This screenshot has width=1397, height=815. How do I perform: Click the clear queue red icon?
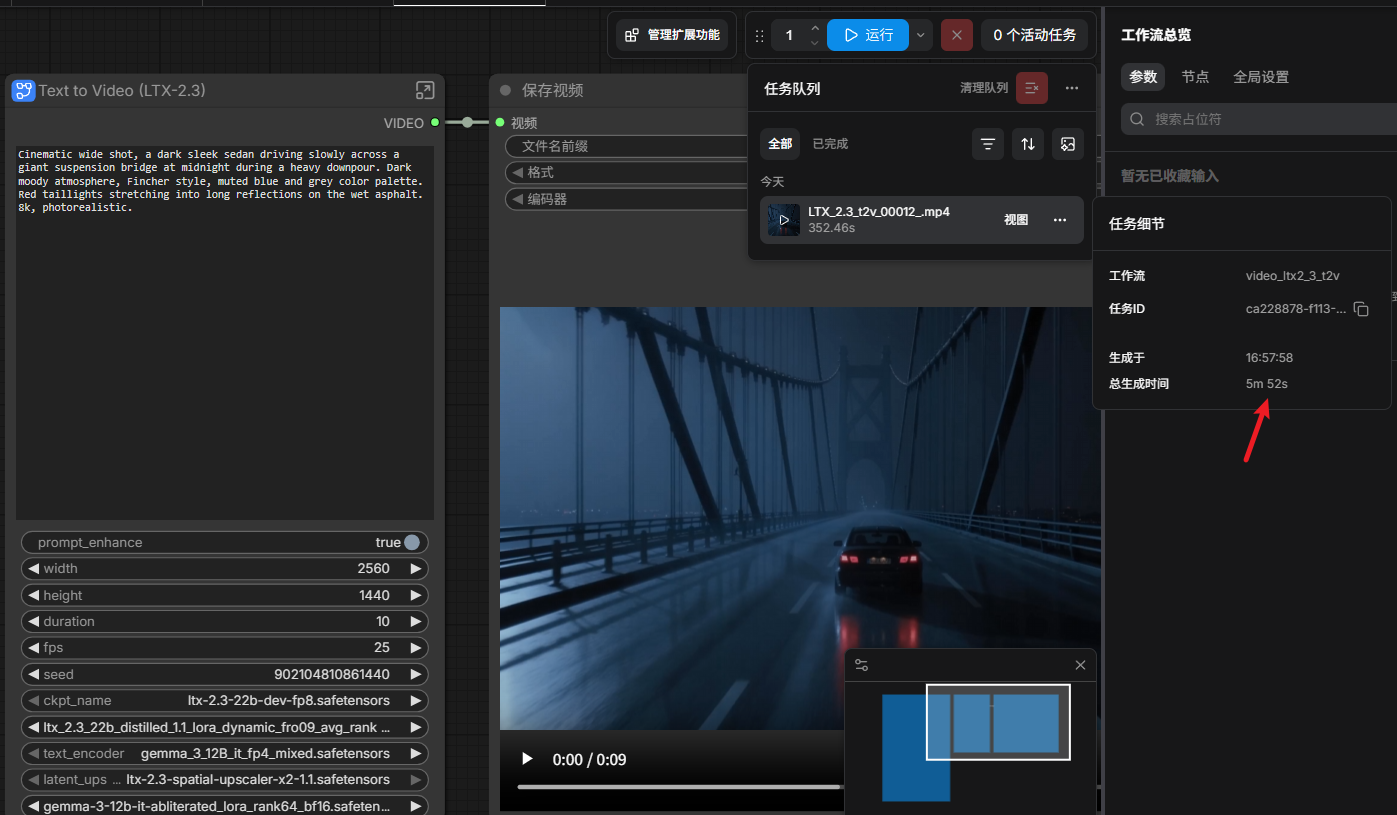coord(1032,88)
